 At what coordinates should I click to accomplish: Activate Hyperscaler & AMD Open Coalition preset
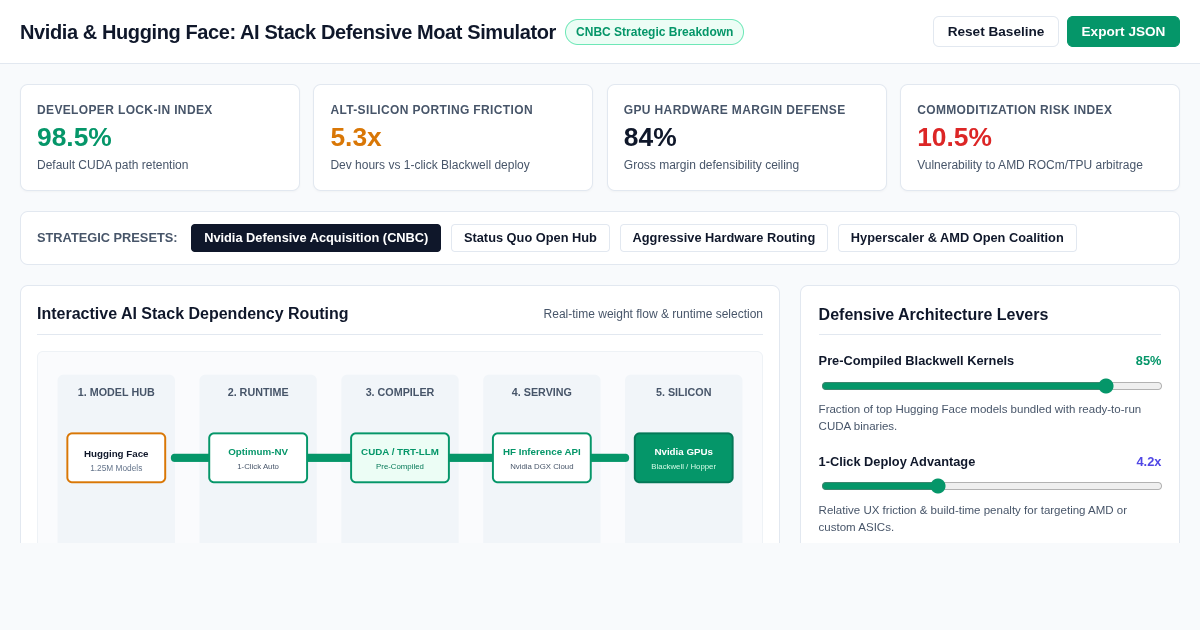(x=957, y=238)
